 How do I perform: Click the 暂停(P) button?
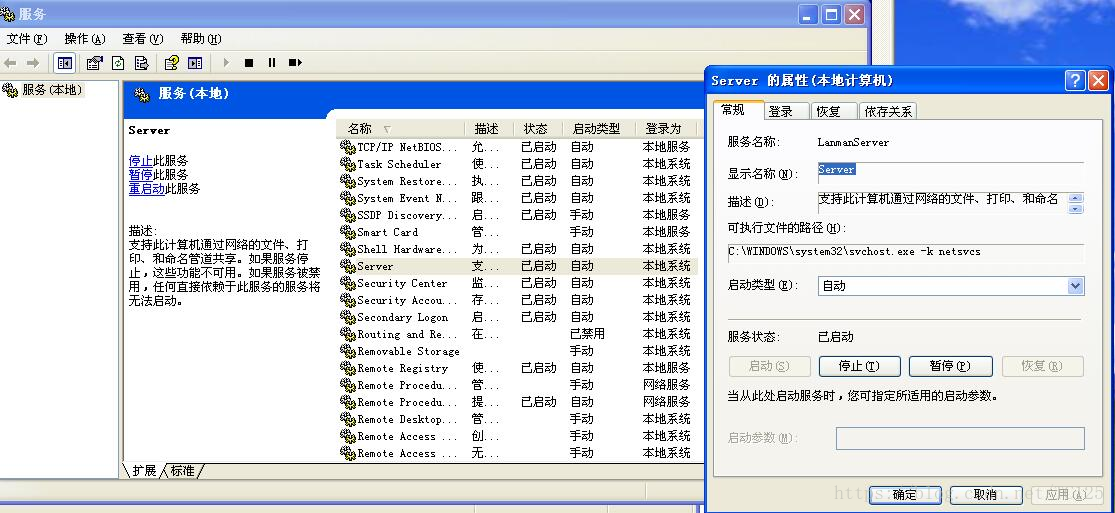(x=951, y=366)
